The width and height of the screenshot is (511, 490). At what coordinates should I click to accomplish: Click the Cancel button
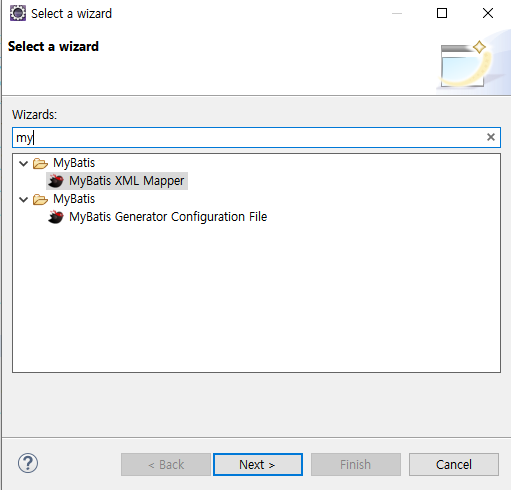point(454,464)
